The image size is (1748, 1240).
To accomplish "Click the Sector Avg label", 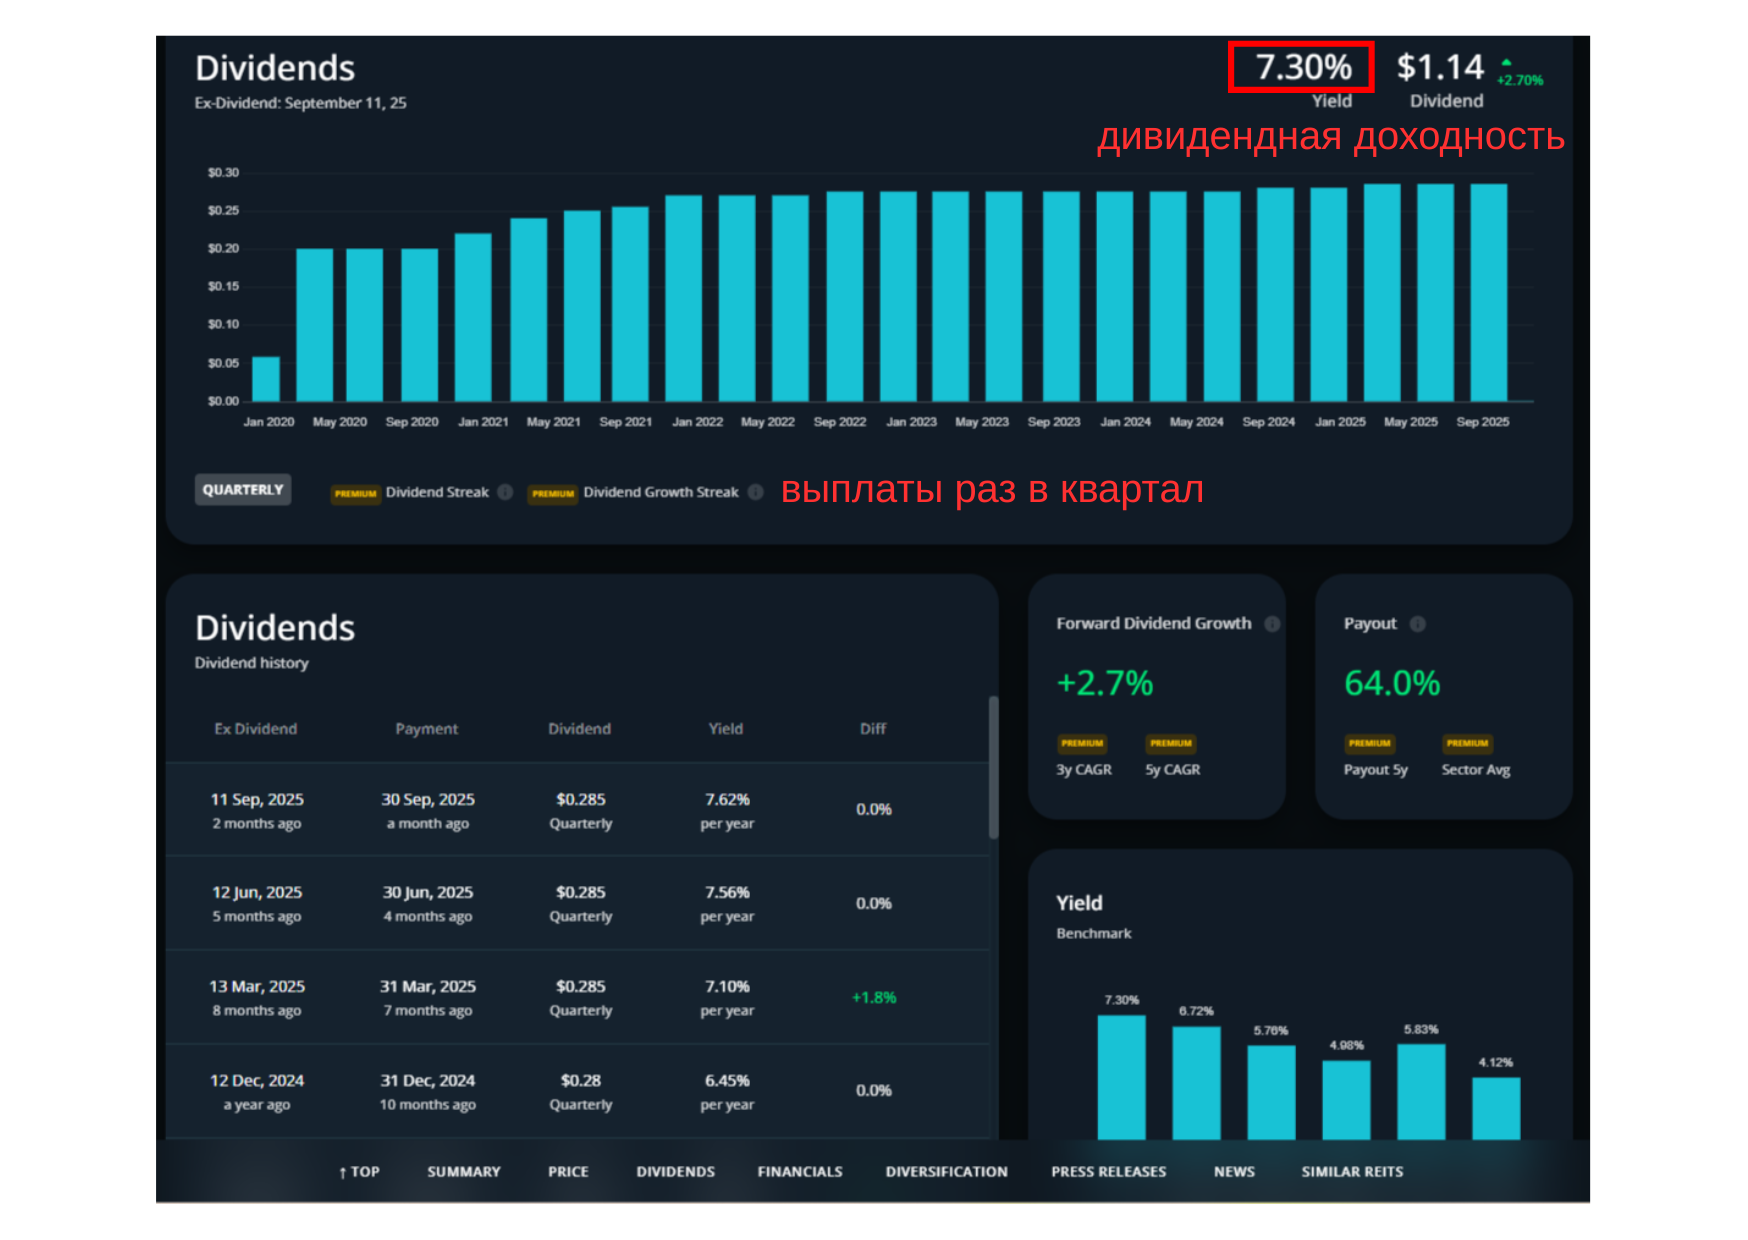I will click(x=1476, y=770).
